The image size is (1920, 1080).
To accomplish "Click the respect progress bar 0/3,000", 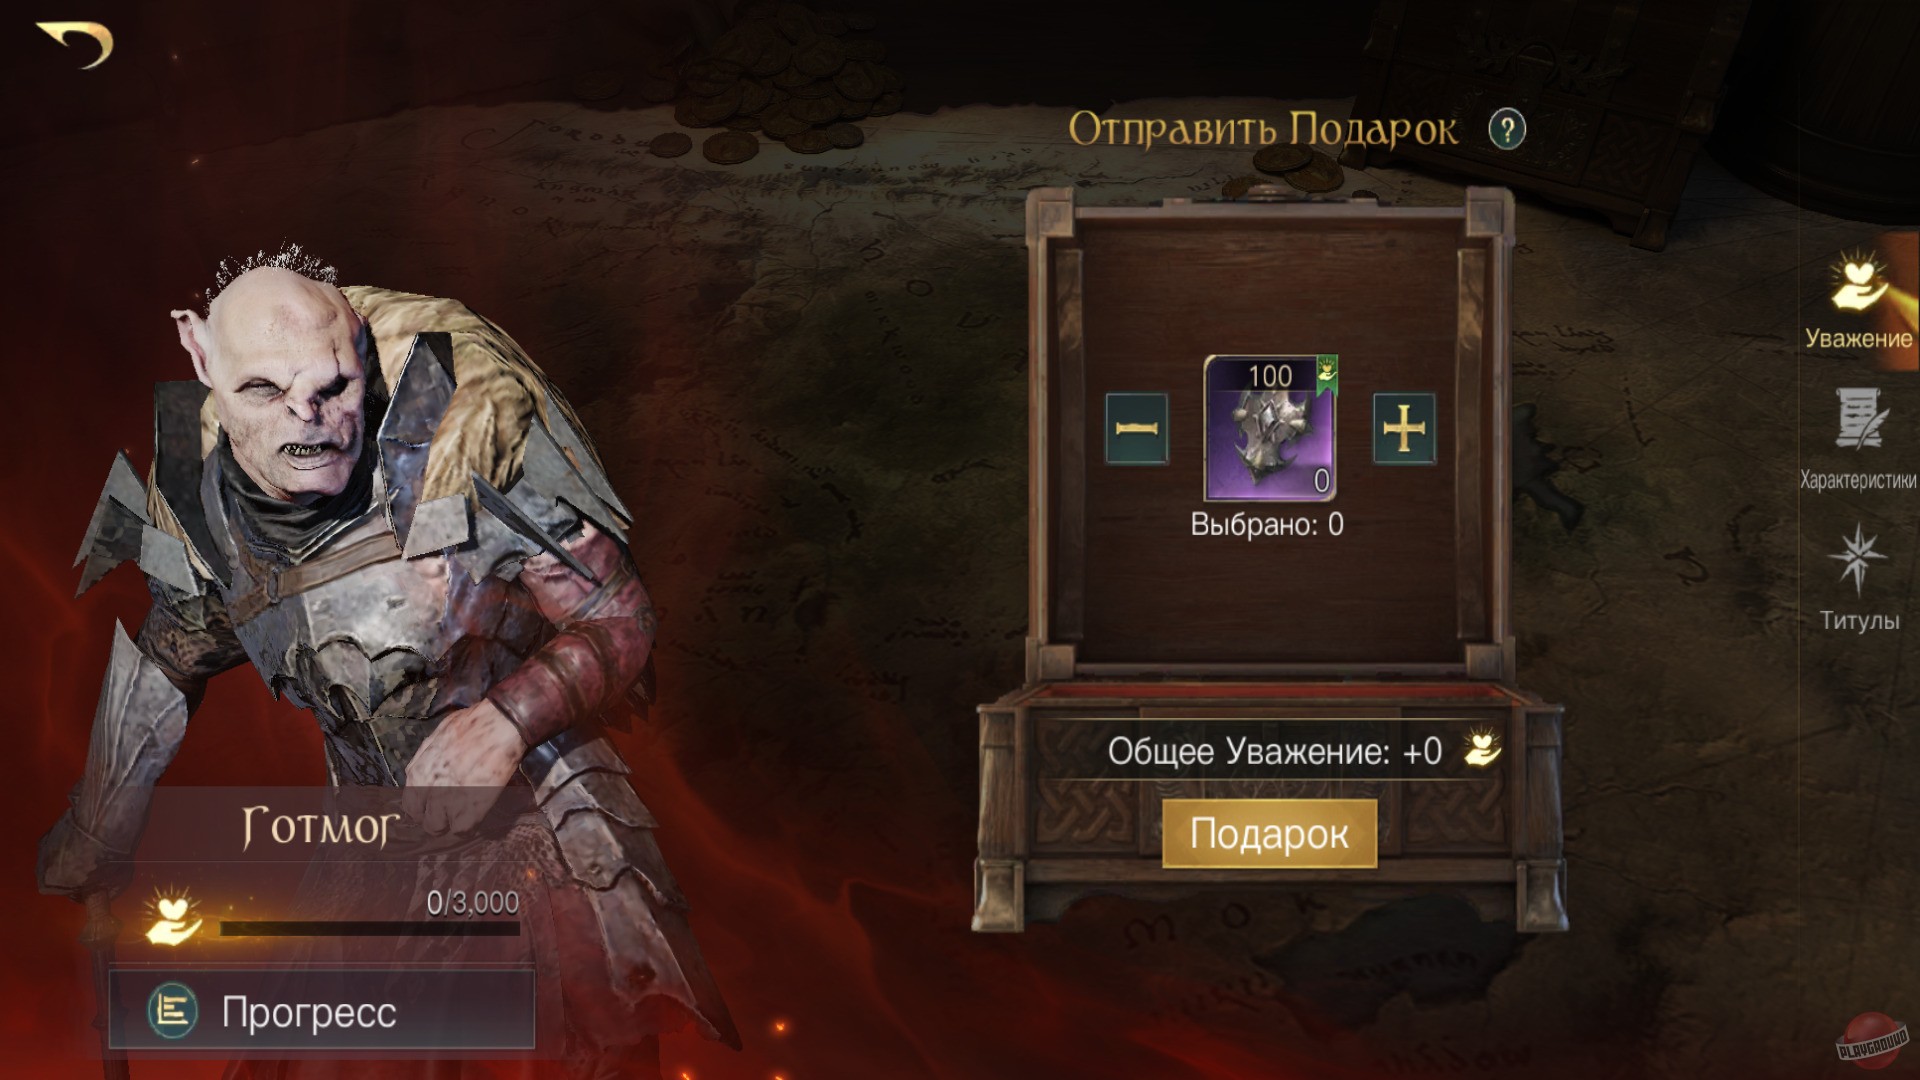I will pos(370,929).
